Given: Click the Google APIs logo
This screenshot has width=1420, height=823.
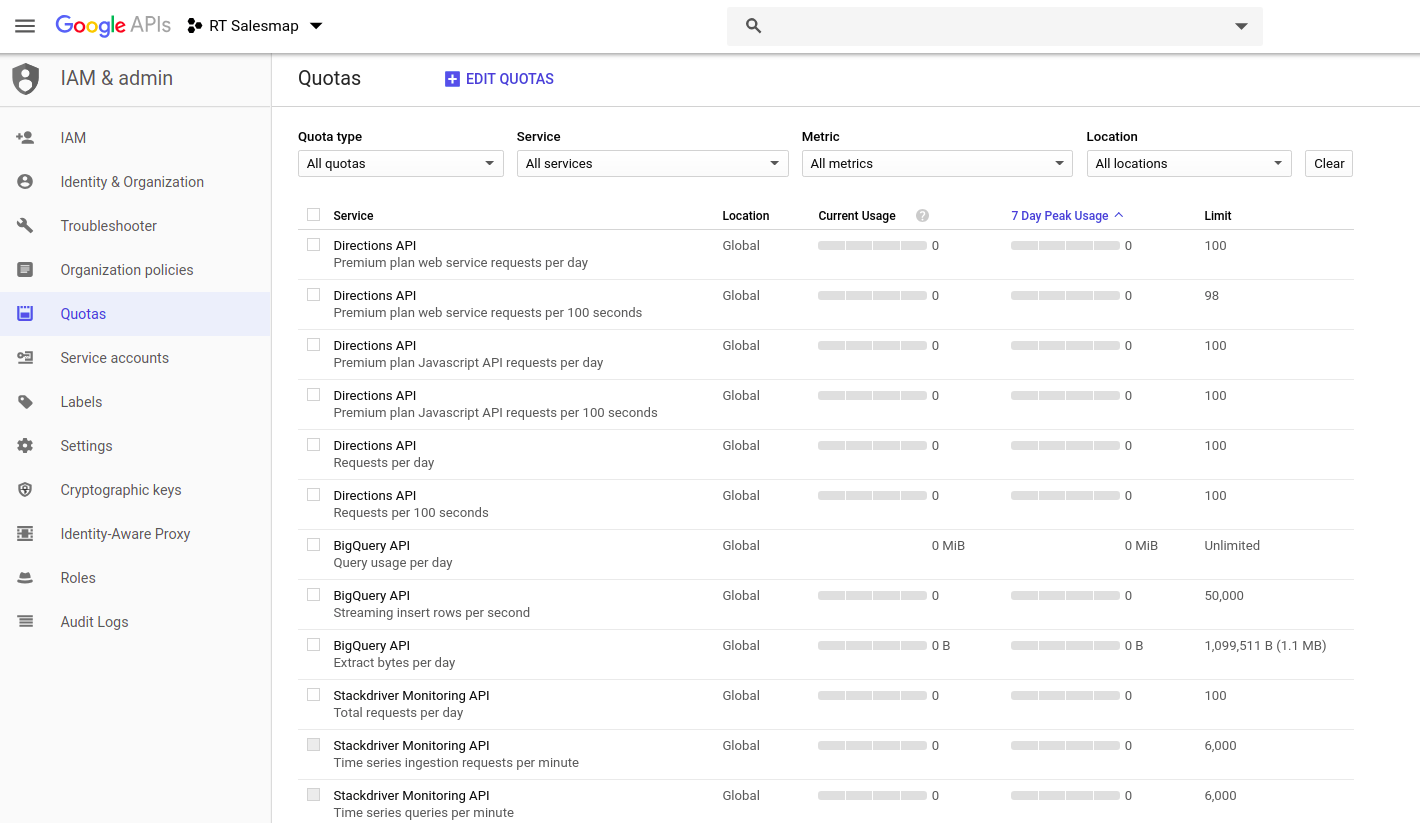Looking at the screenshot, I should 113,26.
